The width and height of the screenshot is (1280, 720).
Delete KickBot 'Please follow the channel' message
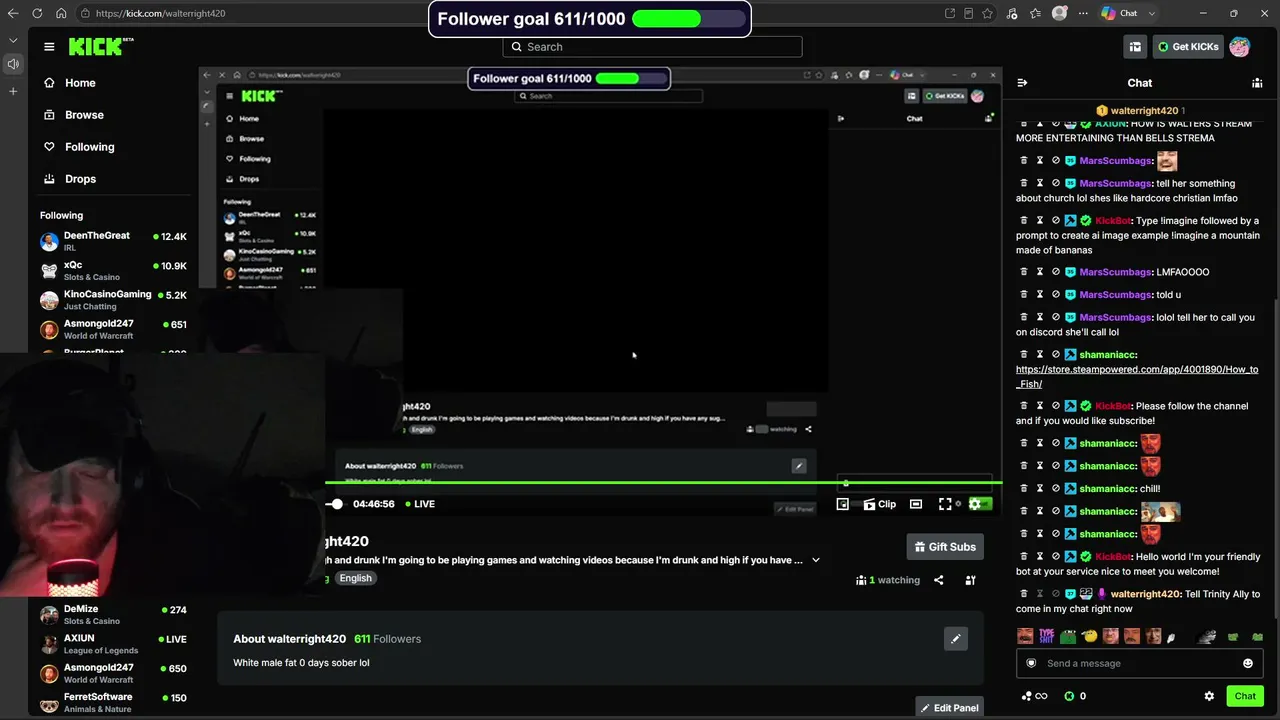pyautogui.click(x=1023, y=406)
